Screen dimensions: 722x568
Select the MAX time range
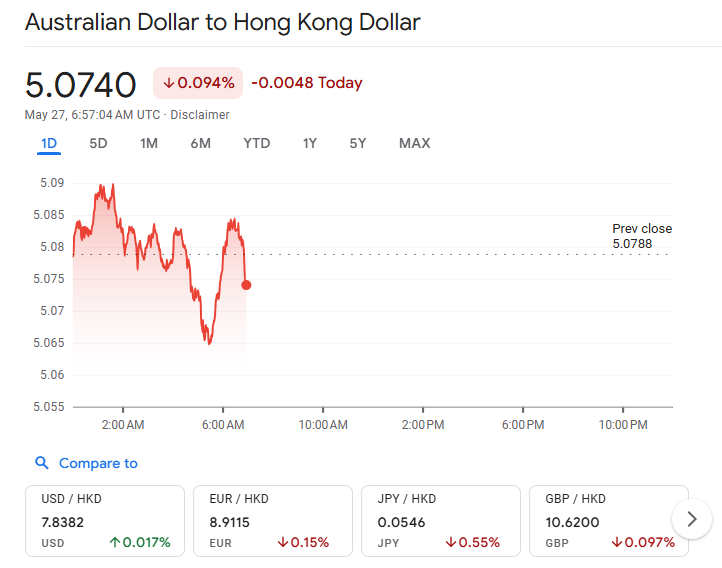click(414, 143)
